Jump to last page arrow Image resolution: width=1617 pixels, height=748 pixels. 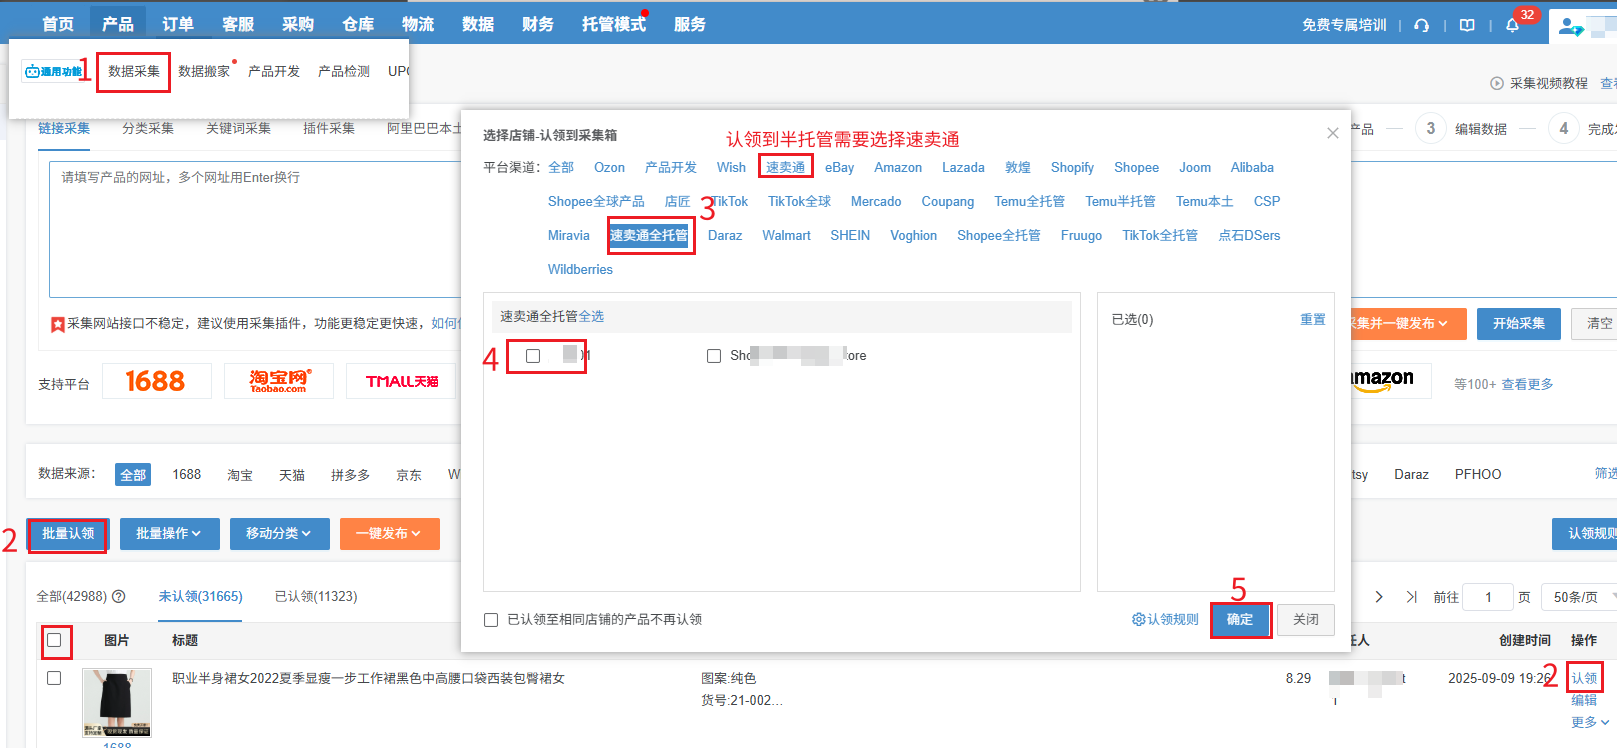pyautogui.click(x=1412, y=597)
